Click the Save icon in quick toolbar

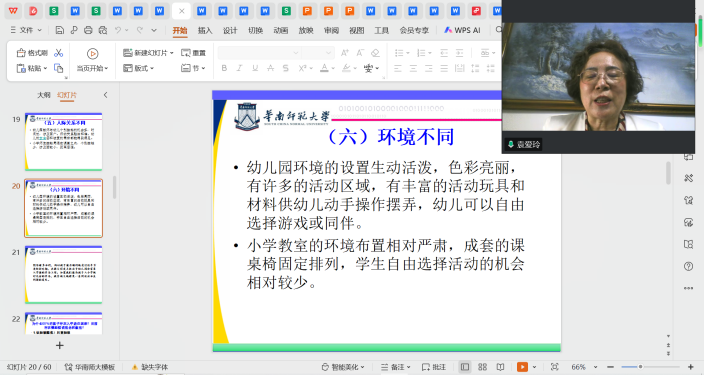click(x=59, y=30)
